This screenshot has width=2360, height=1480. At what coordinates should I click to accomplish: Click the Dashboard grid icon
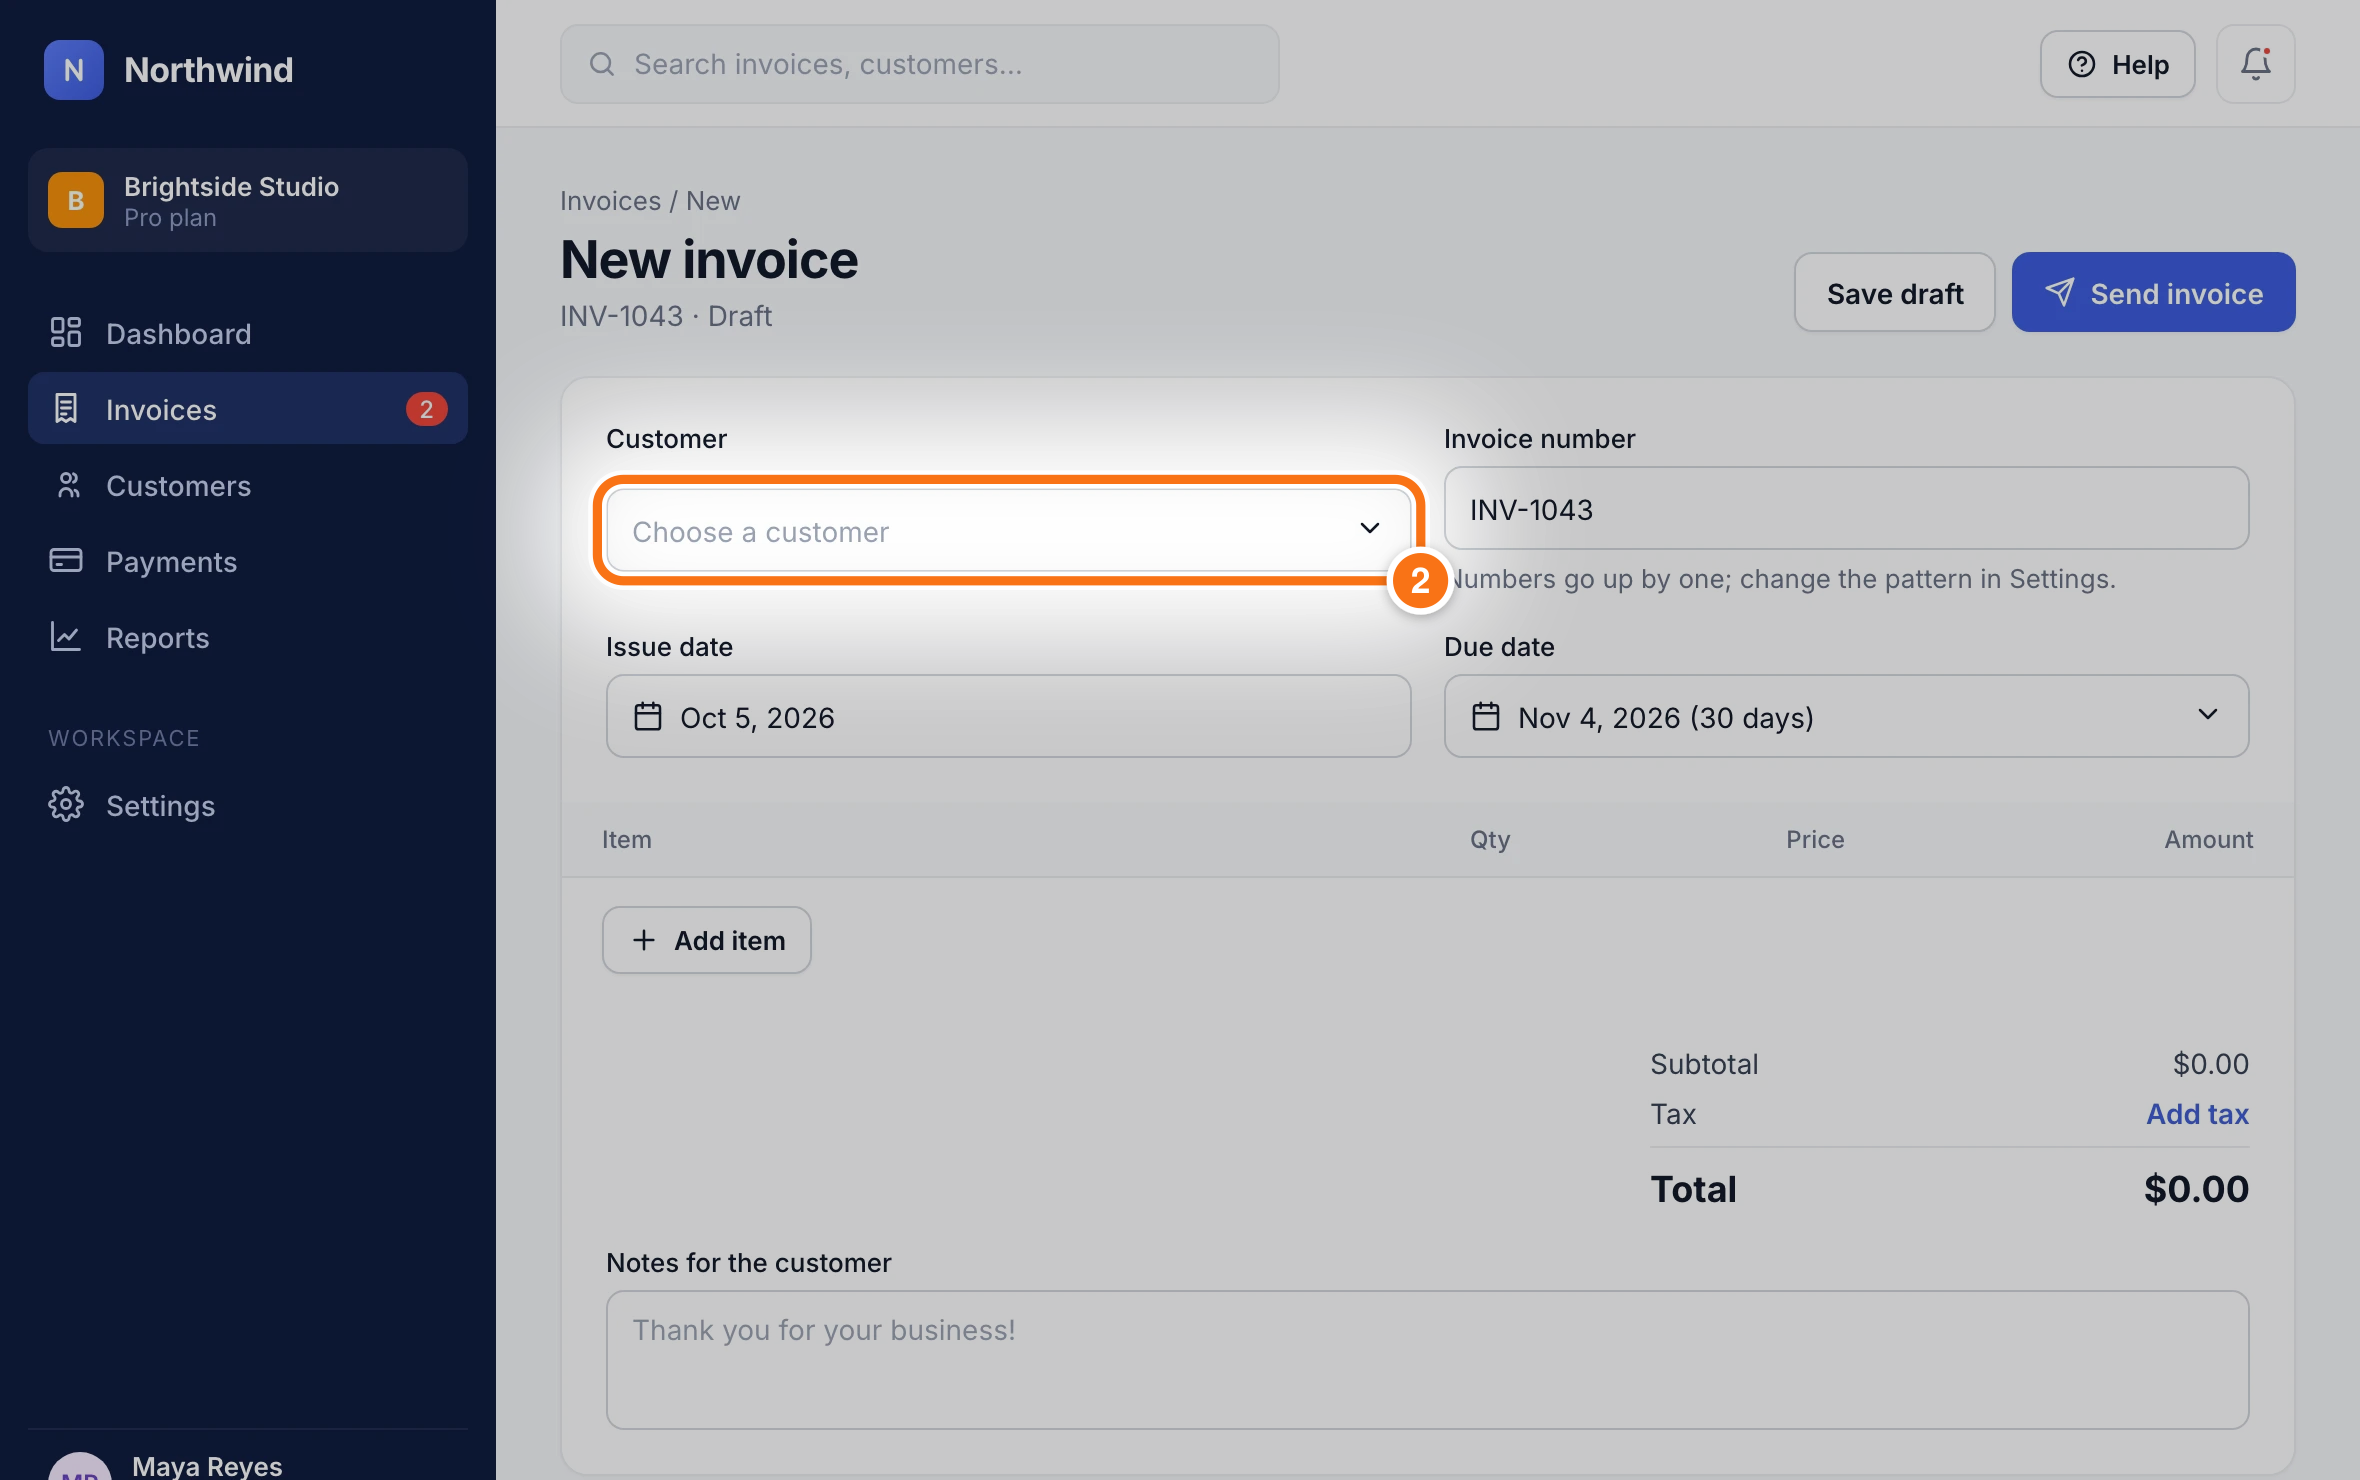click(x=66, y=333)
